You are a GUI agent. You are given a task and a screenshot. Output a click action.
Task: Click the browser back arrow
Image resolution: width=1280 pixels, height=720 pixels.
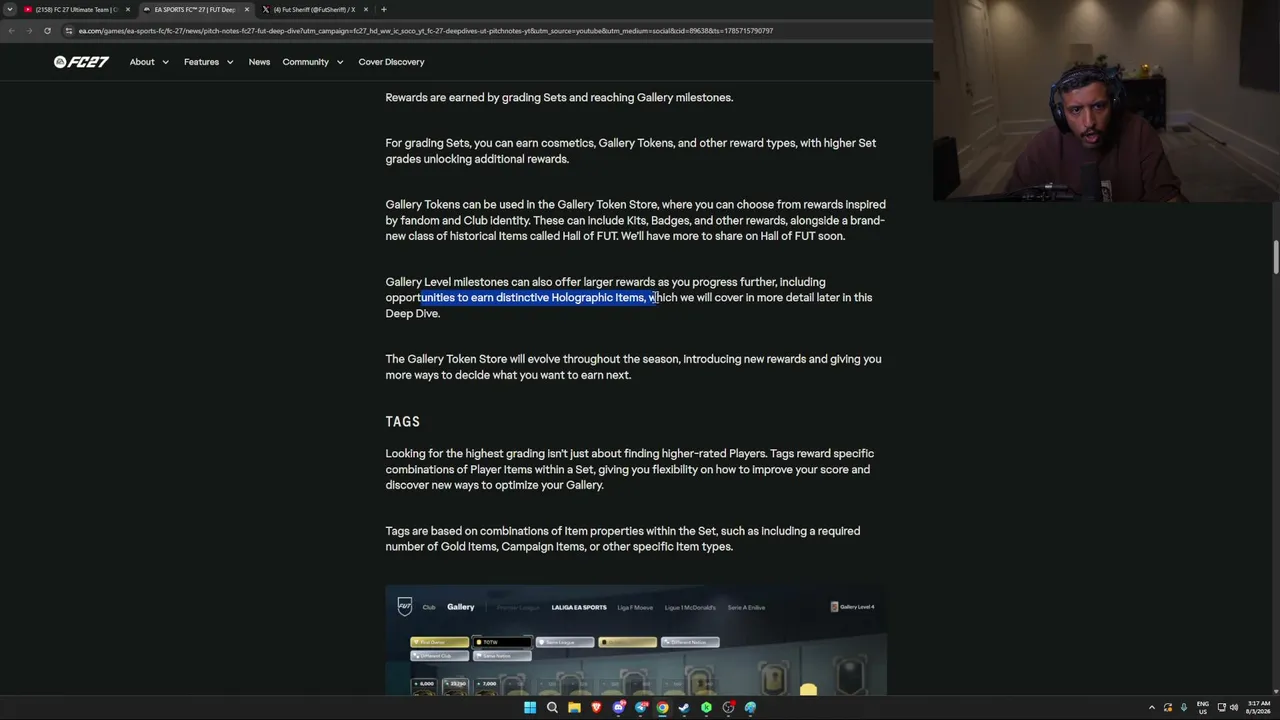pyautogui.click(x=11, y=31)
